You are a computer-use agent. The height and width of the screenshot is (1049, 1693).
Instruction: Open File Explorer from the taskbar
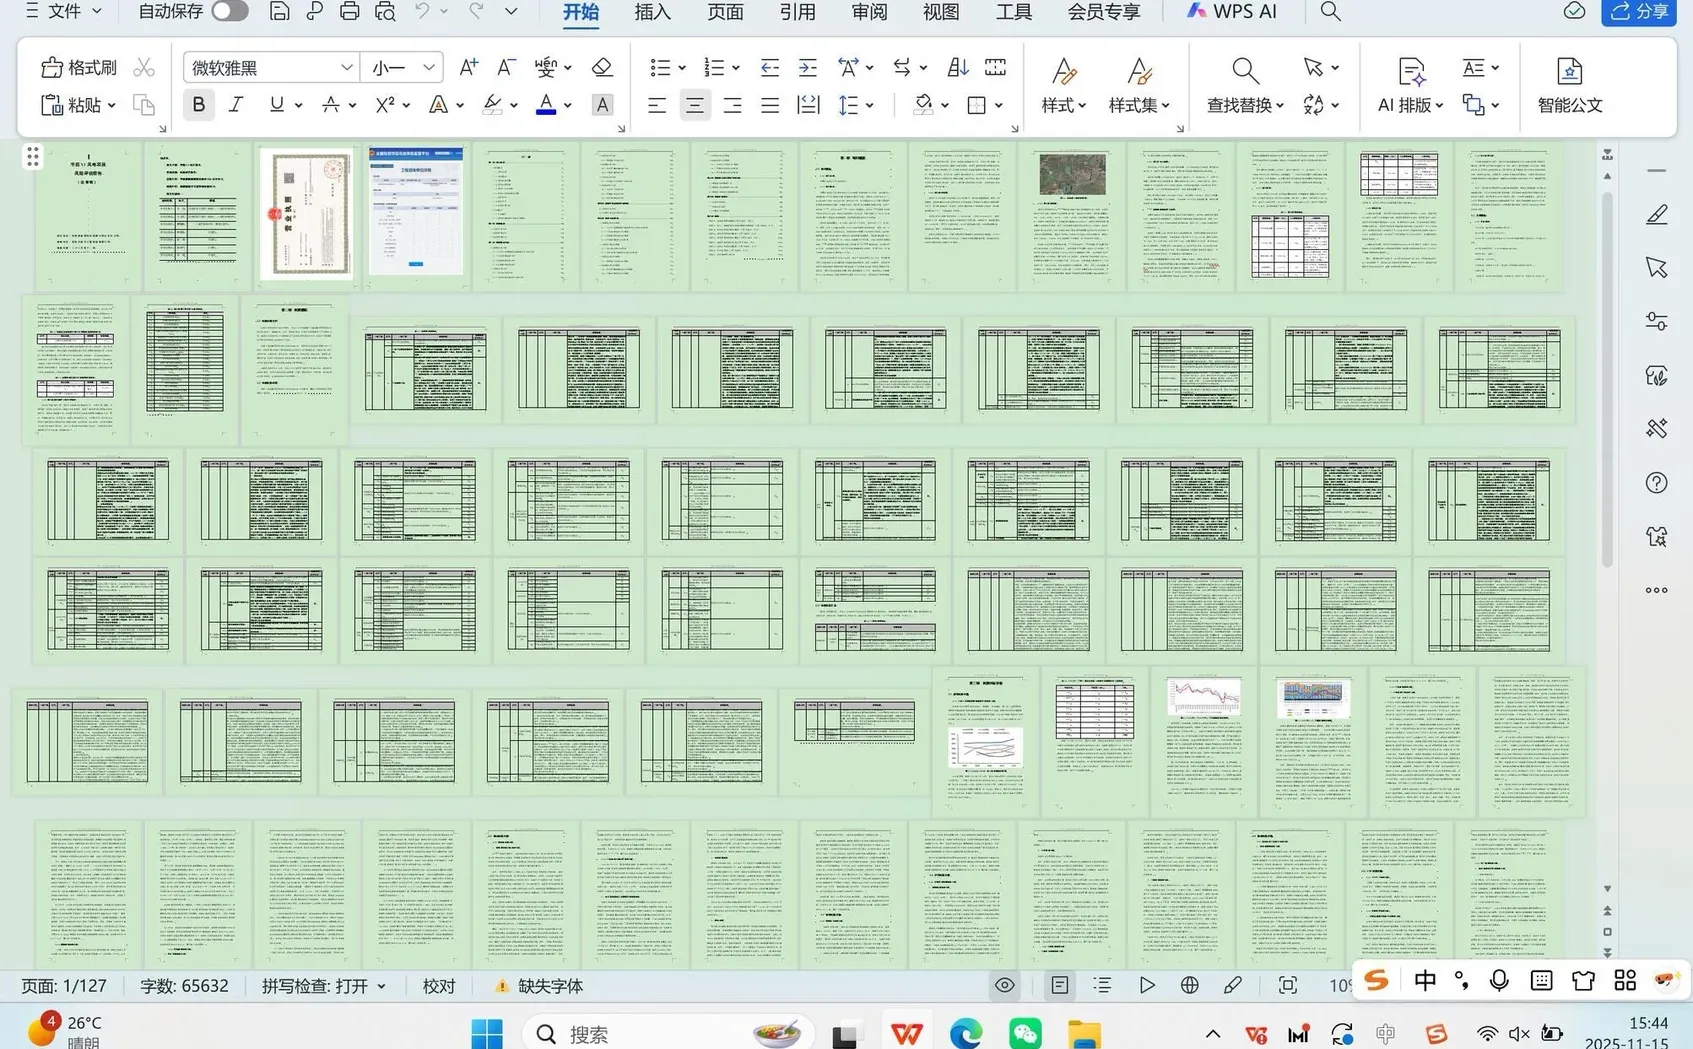1084,1033
